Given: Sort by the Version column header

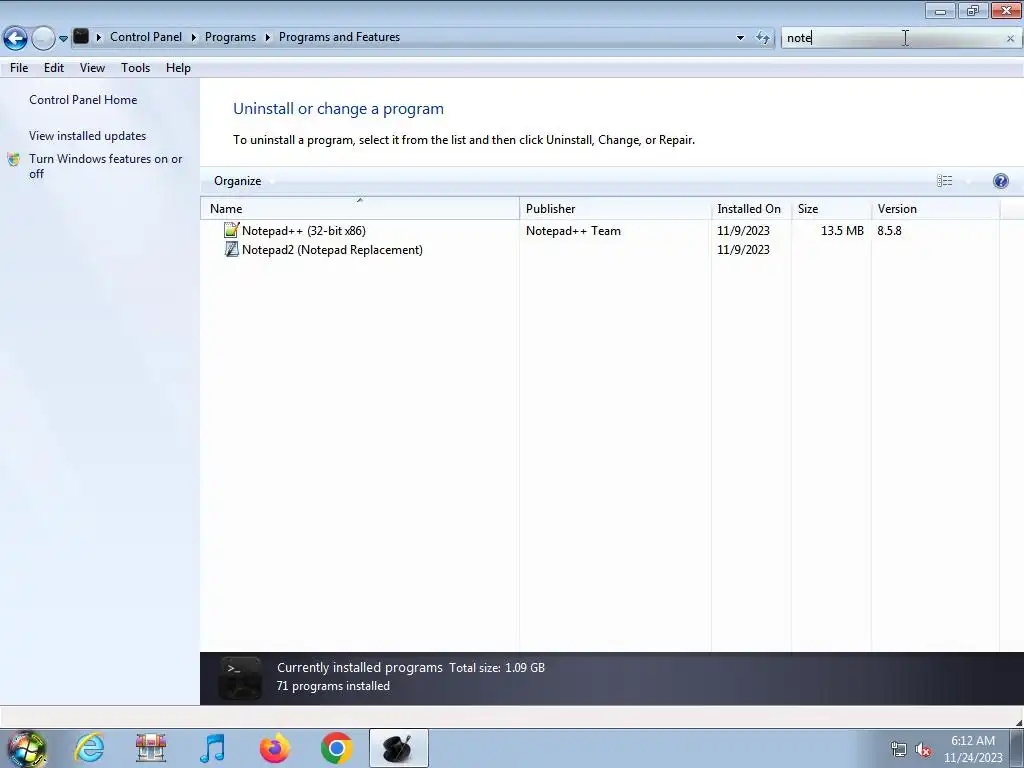Looking at the screenshot, I should pyautogui.click(x=935, y=208).
